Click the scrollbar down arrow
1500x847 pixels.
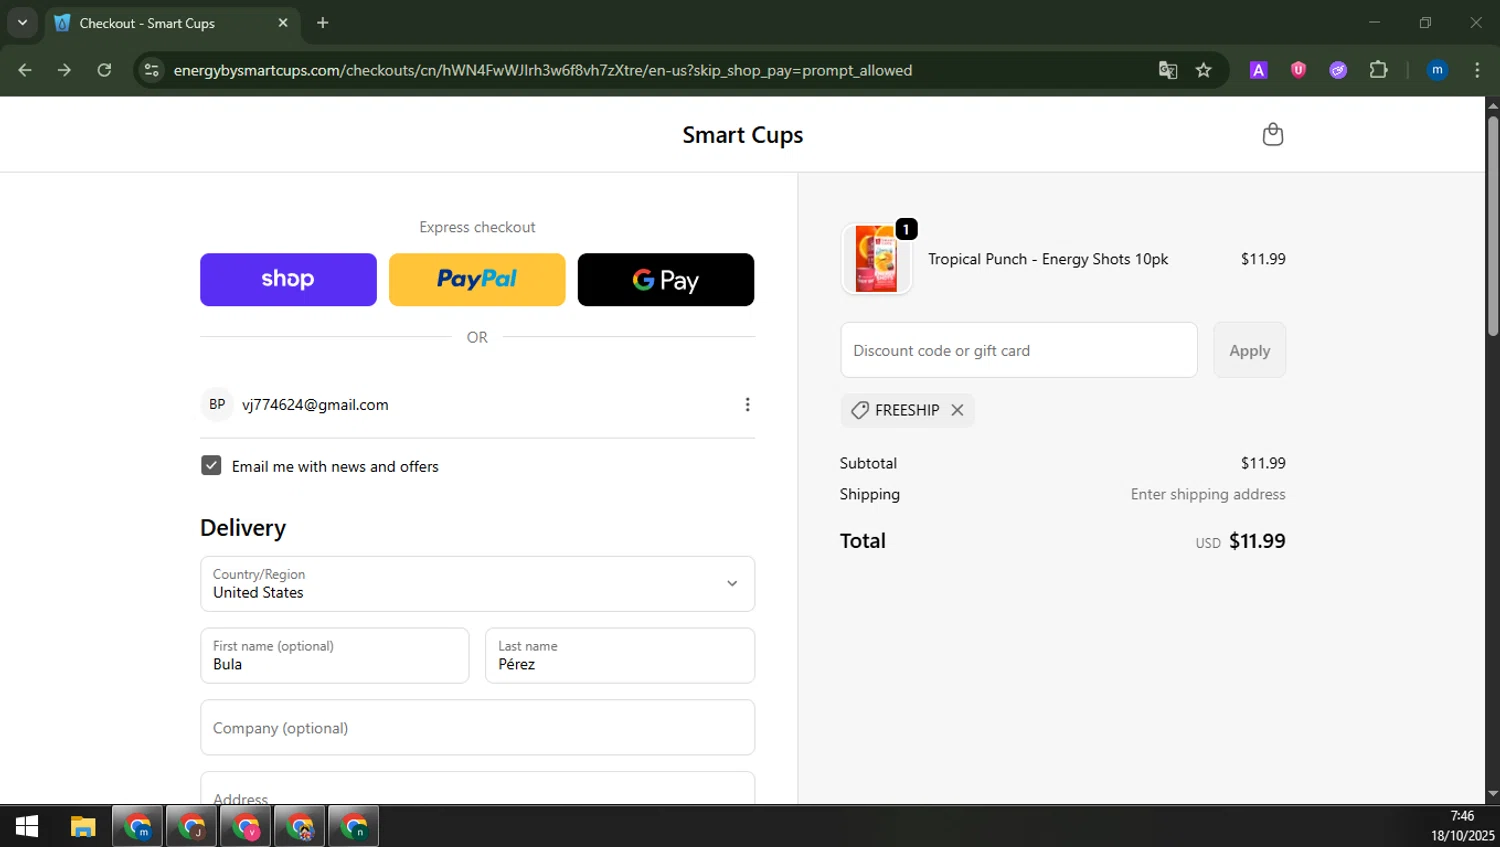(1492, 794)
